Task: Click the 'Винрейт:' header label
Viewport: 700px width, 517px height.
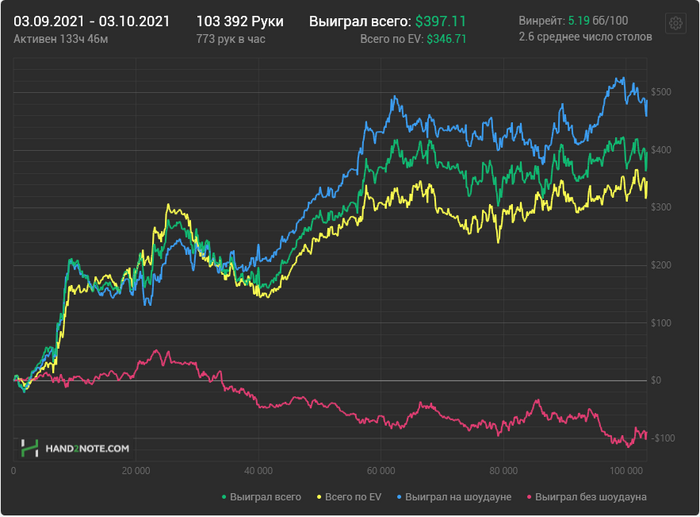Action: click(542, 21)
